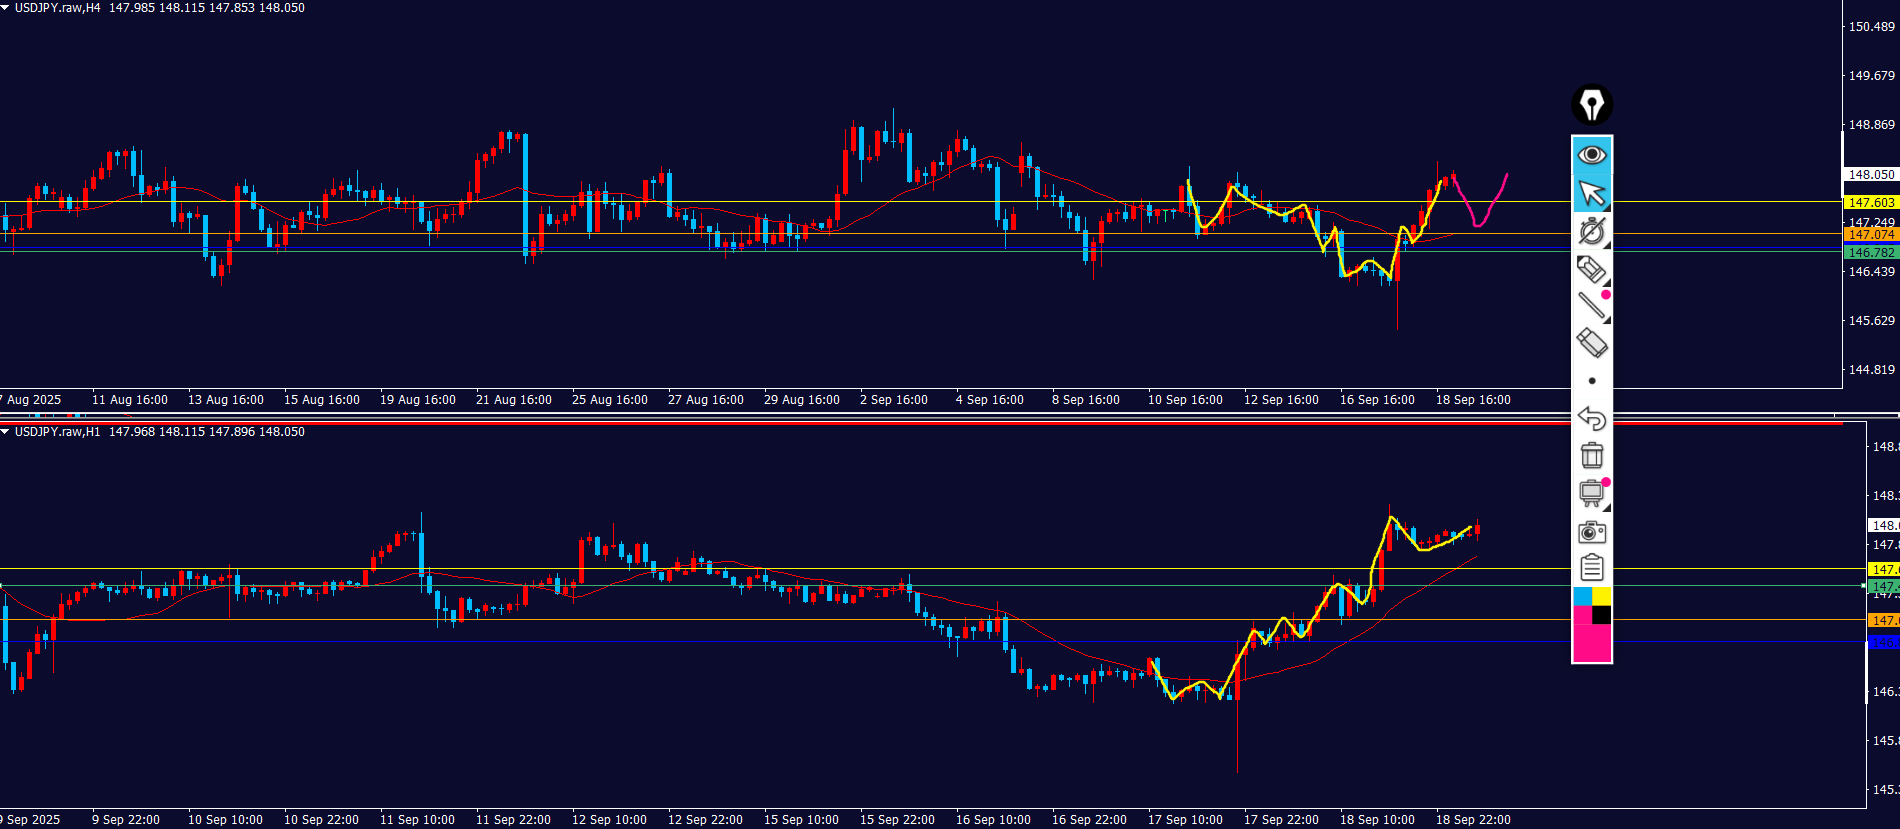Select the straight line drawing tool
The height and width of the screenshot is (829, 1900).
tap(1591, 306)
